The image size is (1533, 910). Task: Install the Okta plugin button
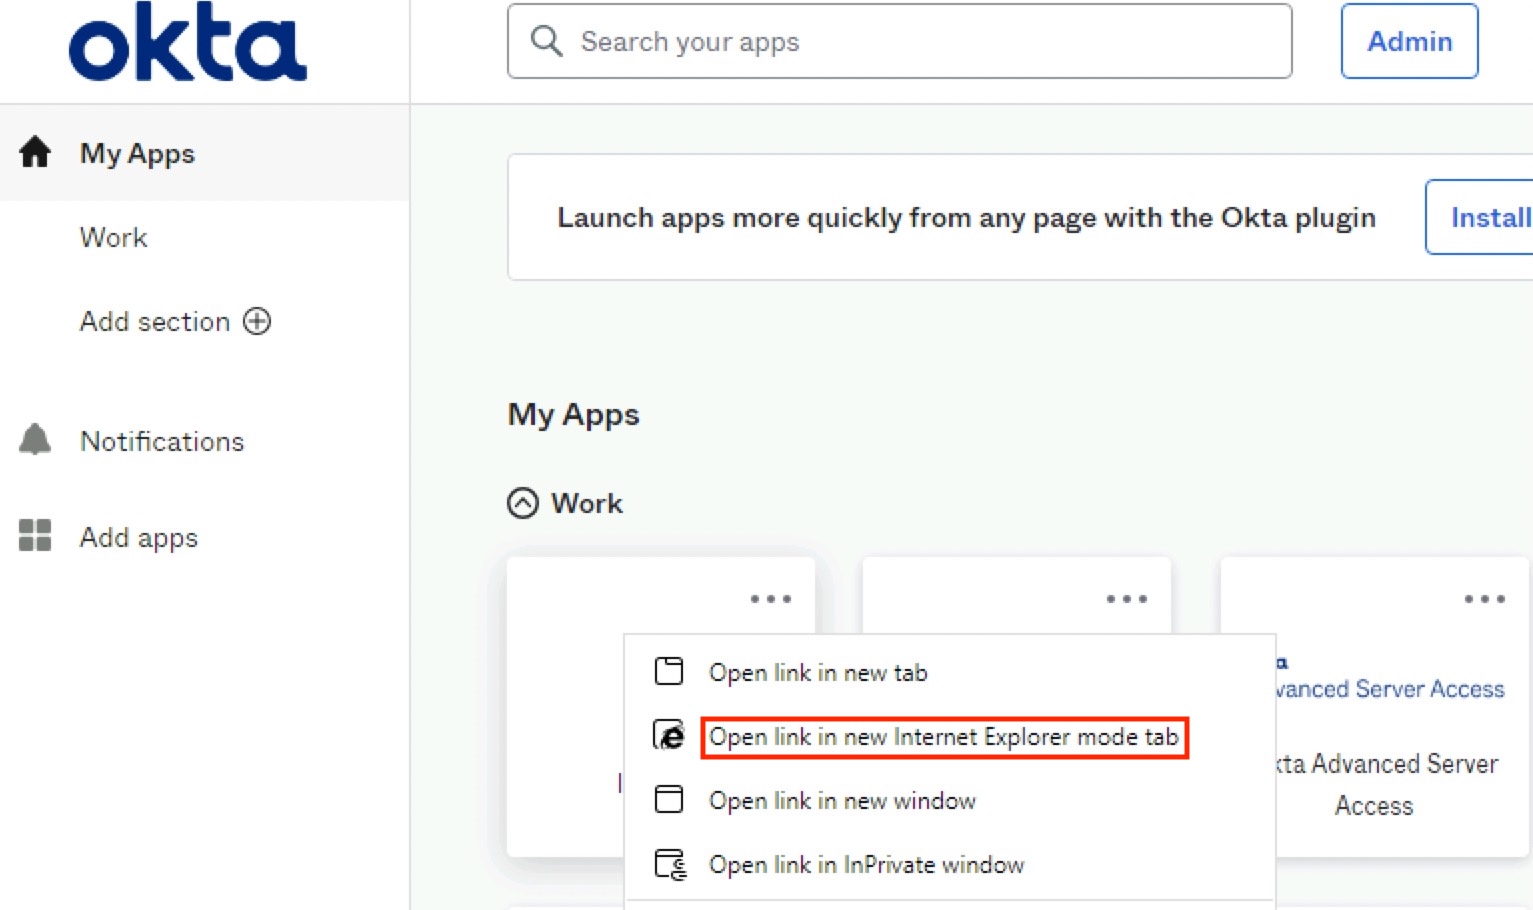pyautogui.click(x=1480, y=217)
